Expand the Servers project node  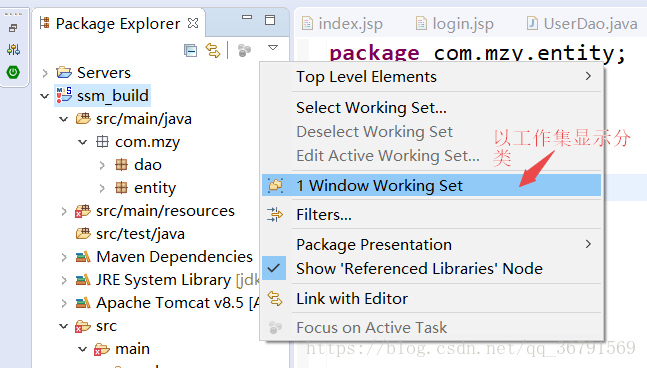(x=45, y=73)
